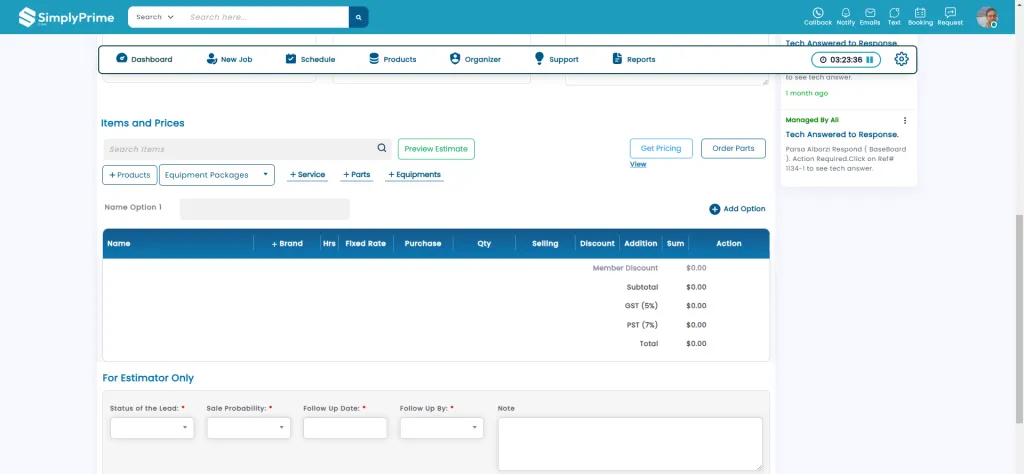Click the 03:23:36 timer button
The image size is (1024, 474).
coord(846,59)
